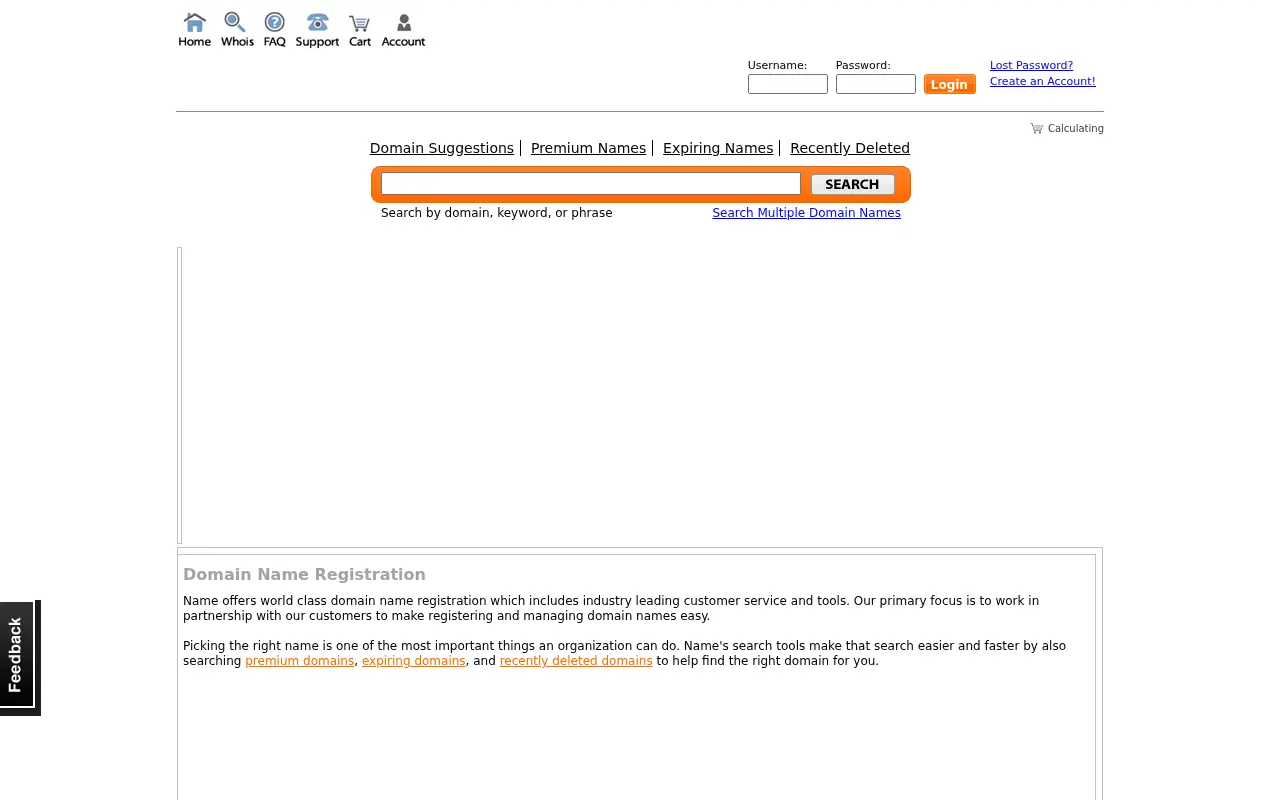Click the small cart icon beside Calculating

coord(1036,128)
